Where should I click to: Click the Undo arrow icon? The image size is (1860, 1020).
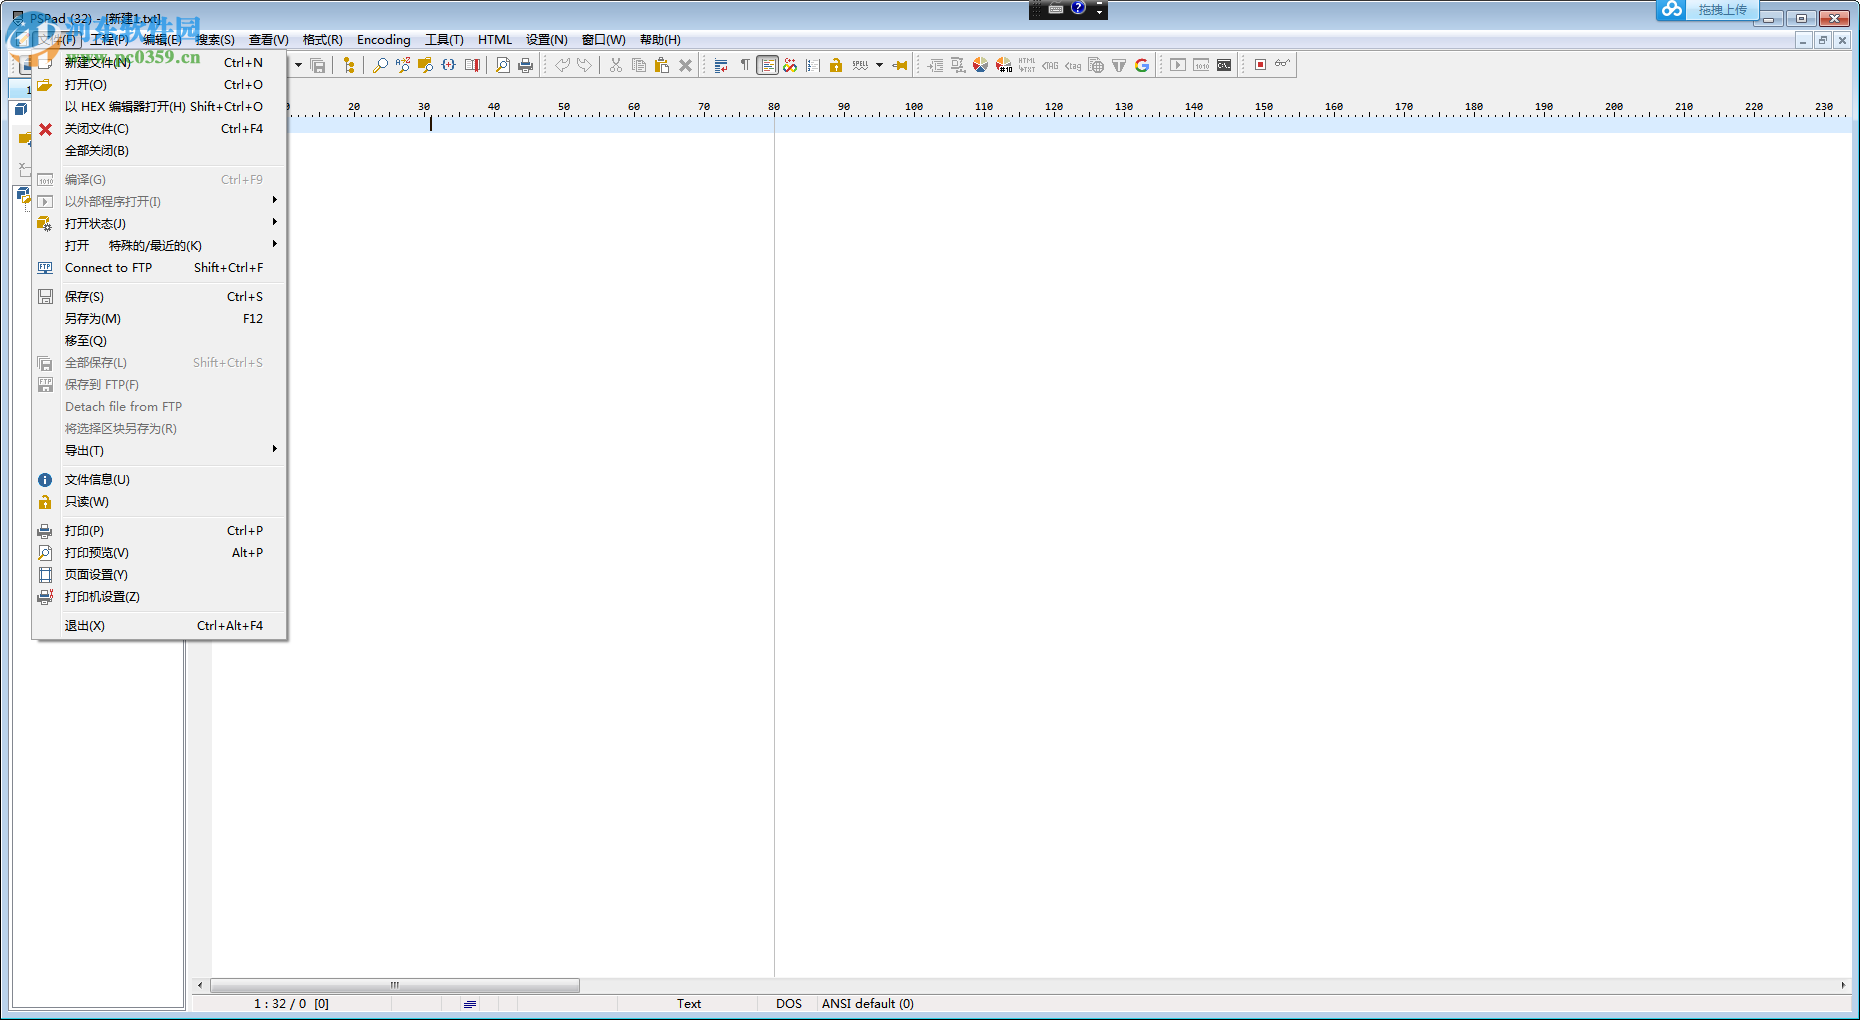coord(563,66)
